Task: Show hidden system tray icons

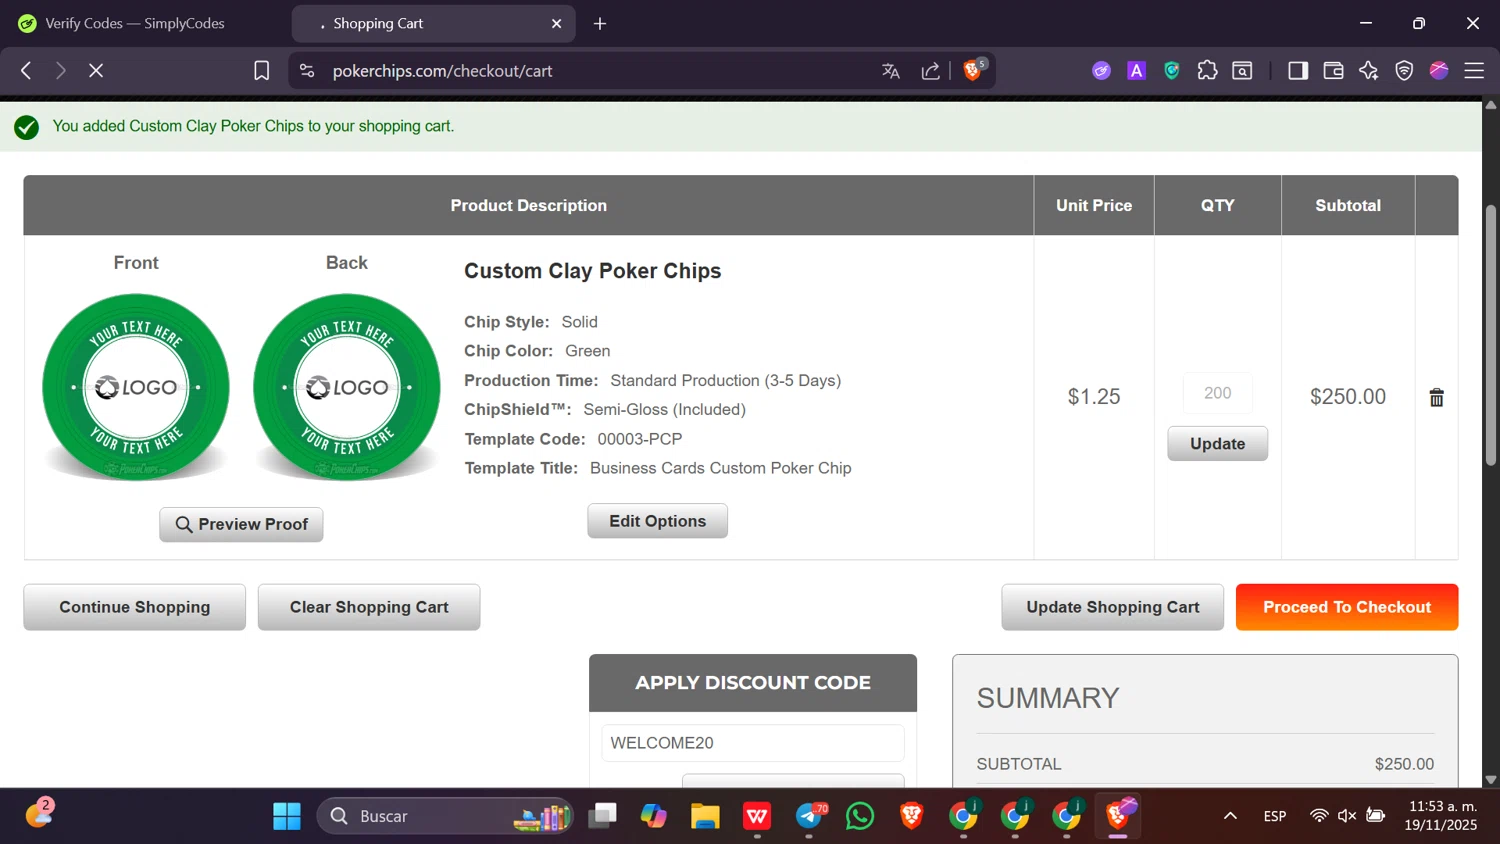Action: click(1230, 816)
